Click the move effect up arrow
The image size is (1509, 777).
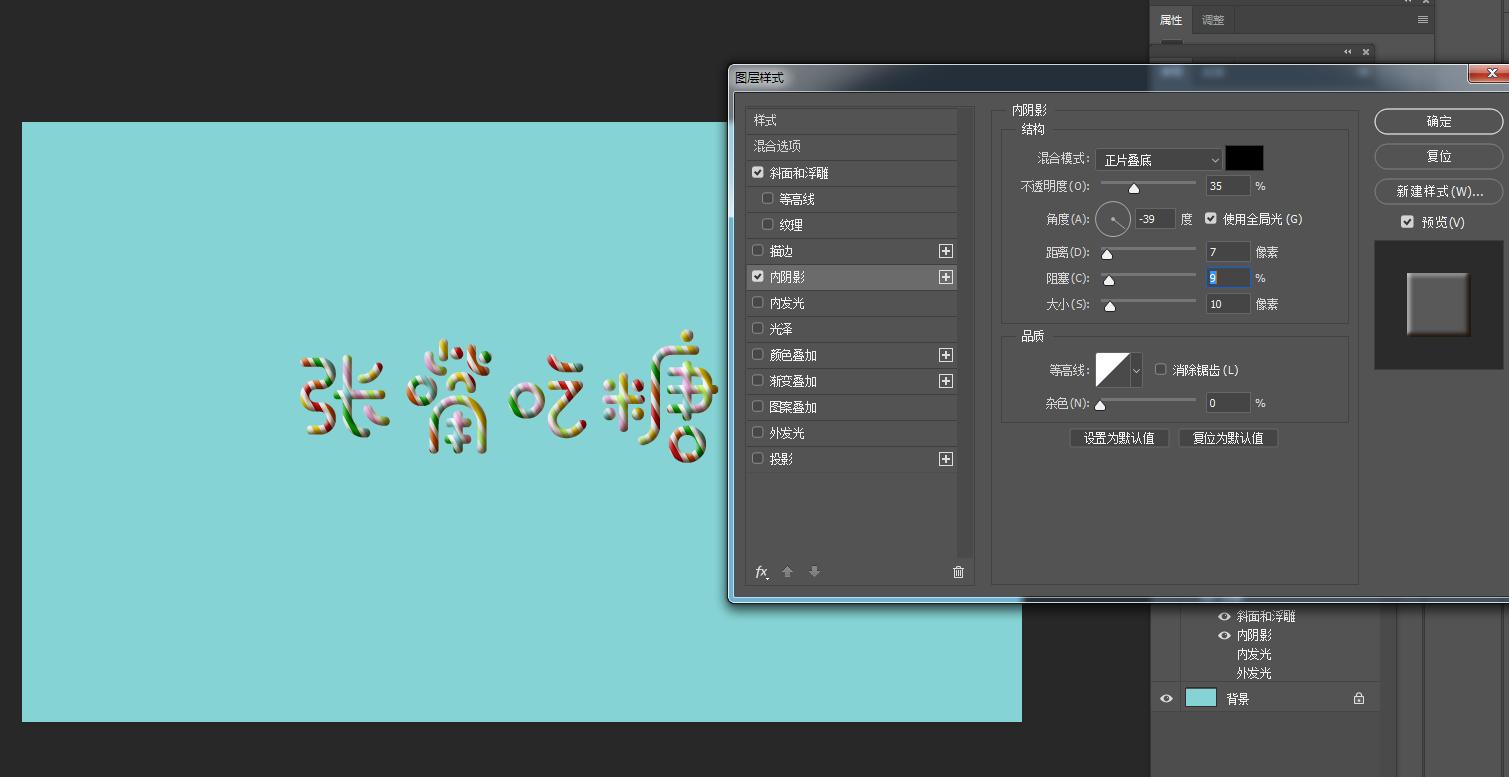tap(787, 571)
